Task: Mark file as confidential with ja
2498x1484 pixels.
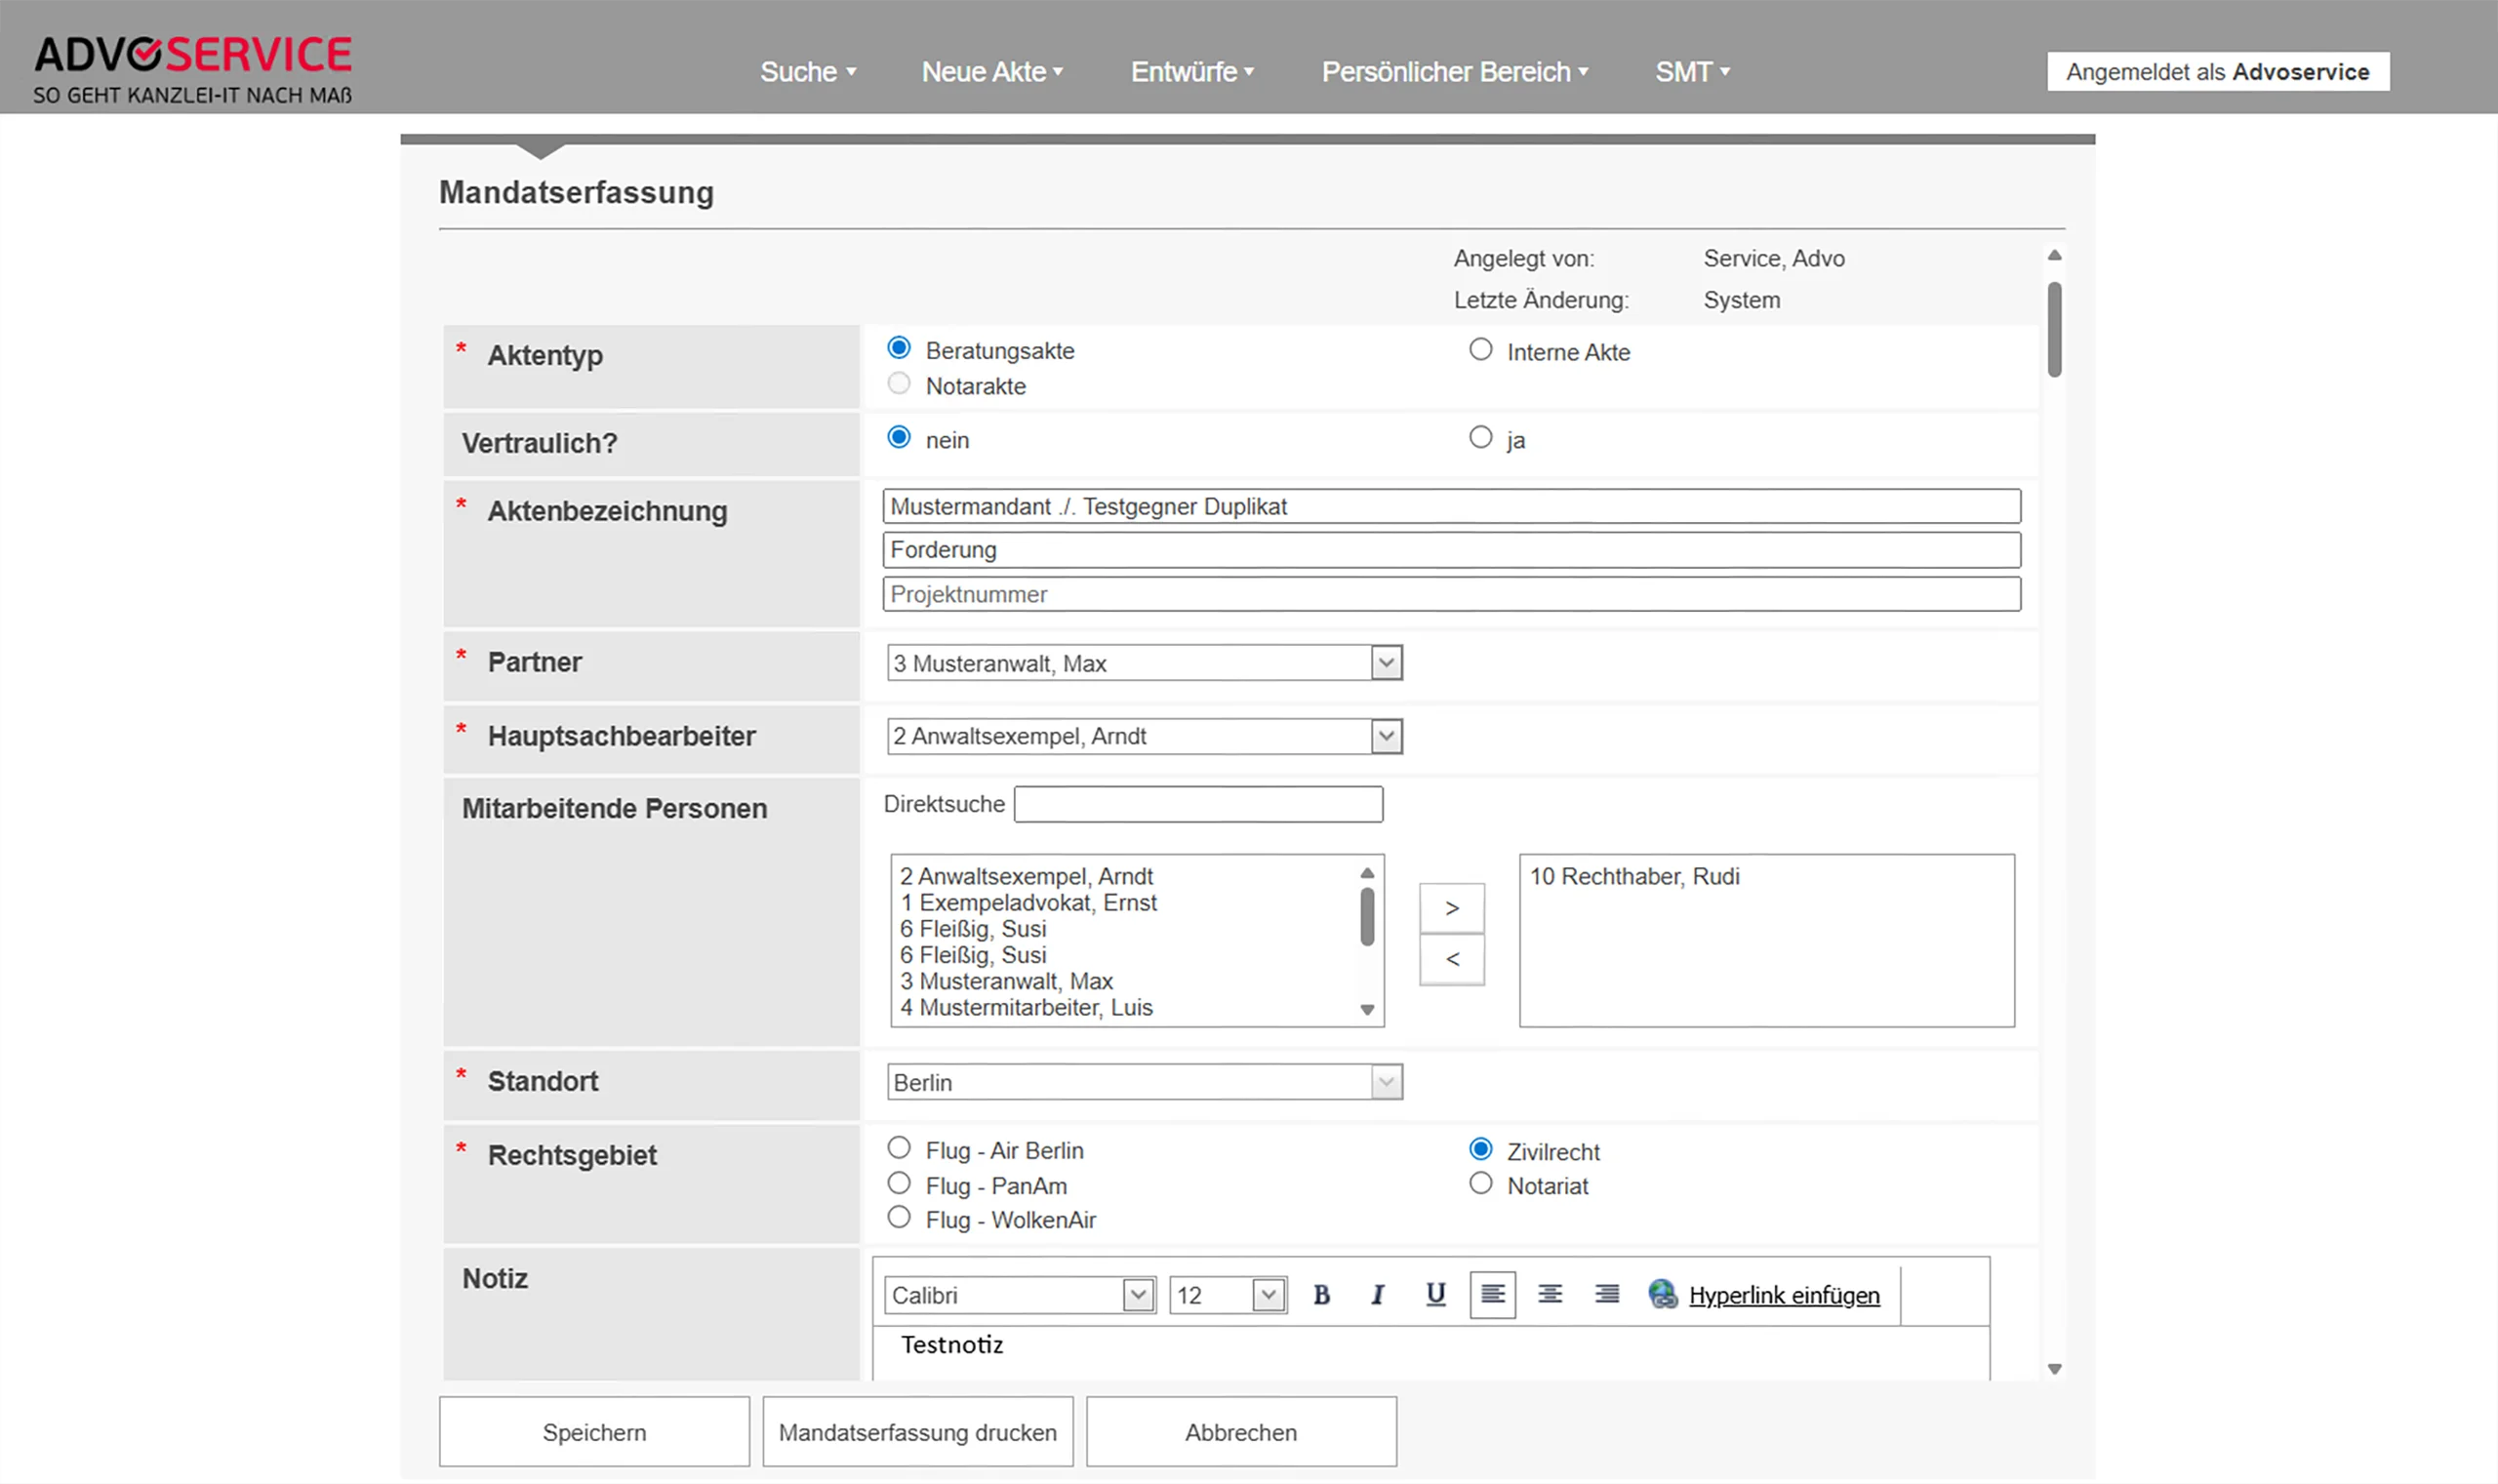Action: tap(1480, 438)
